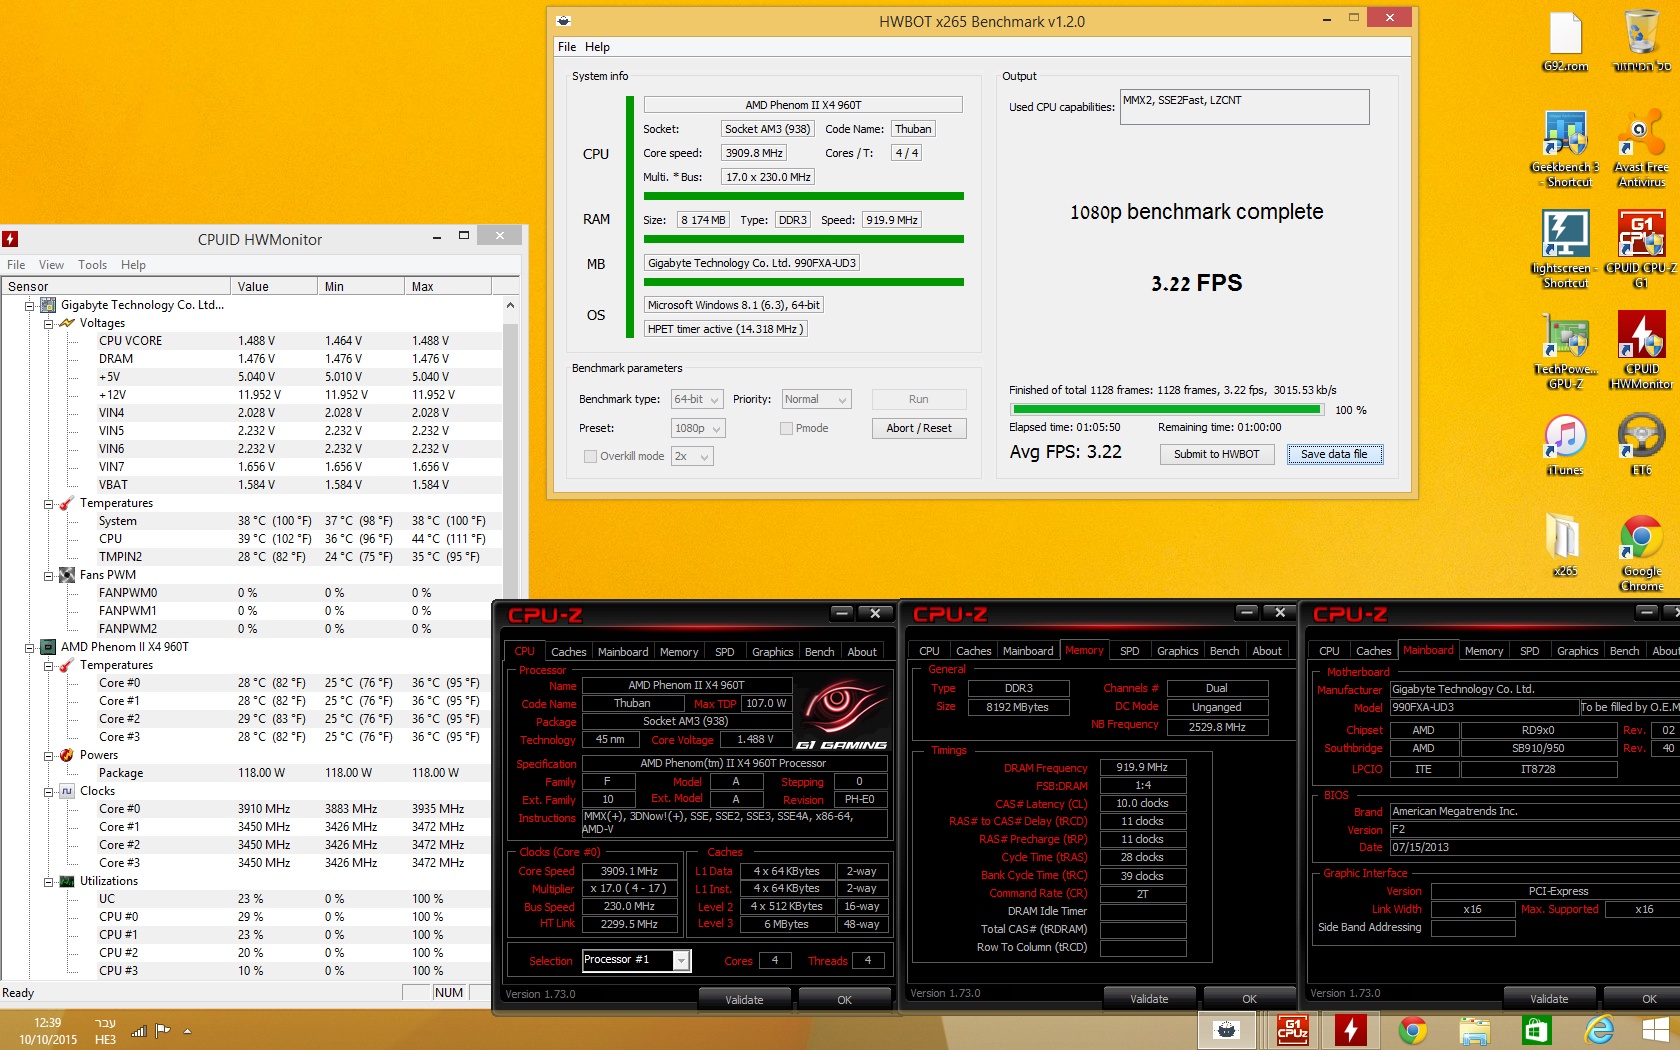Collapse the Utilizations tree node
This screenshot has width=1680, height=1050.
click(48, 881)
